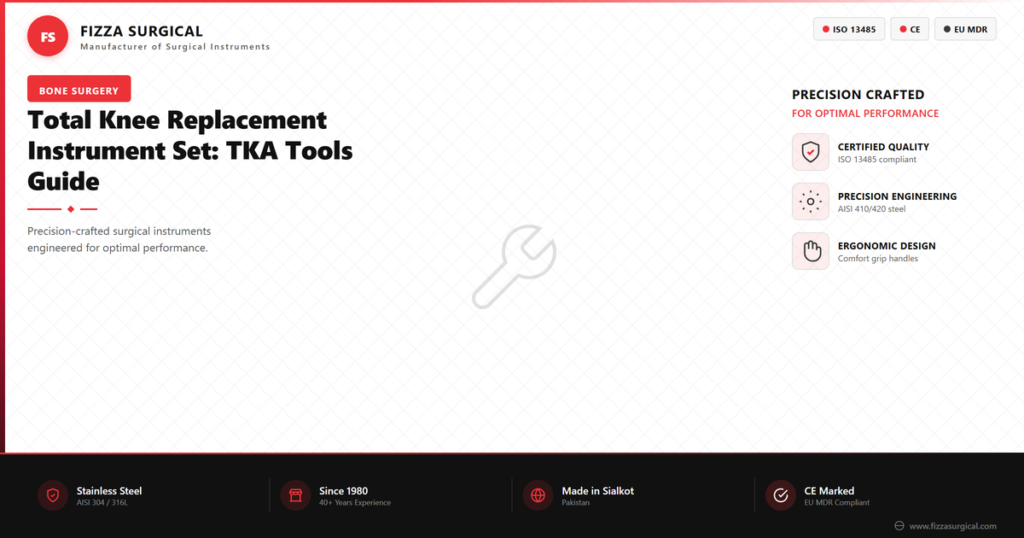Click the small globe icon beside website URL
This screenshot has height=538, width=1024.
click(x=899, y=526)
